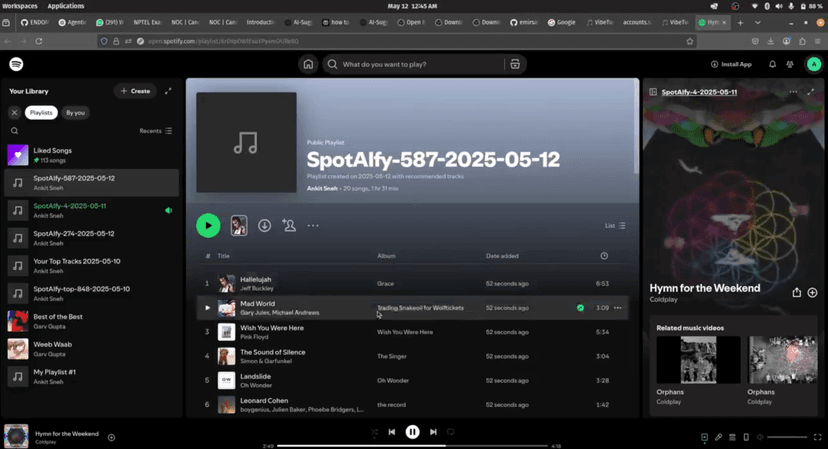Image resolution: width=828 pixels, height=449 pixels.
Task: Open the notifications bell
Action: 772,64
